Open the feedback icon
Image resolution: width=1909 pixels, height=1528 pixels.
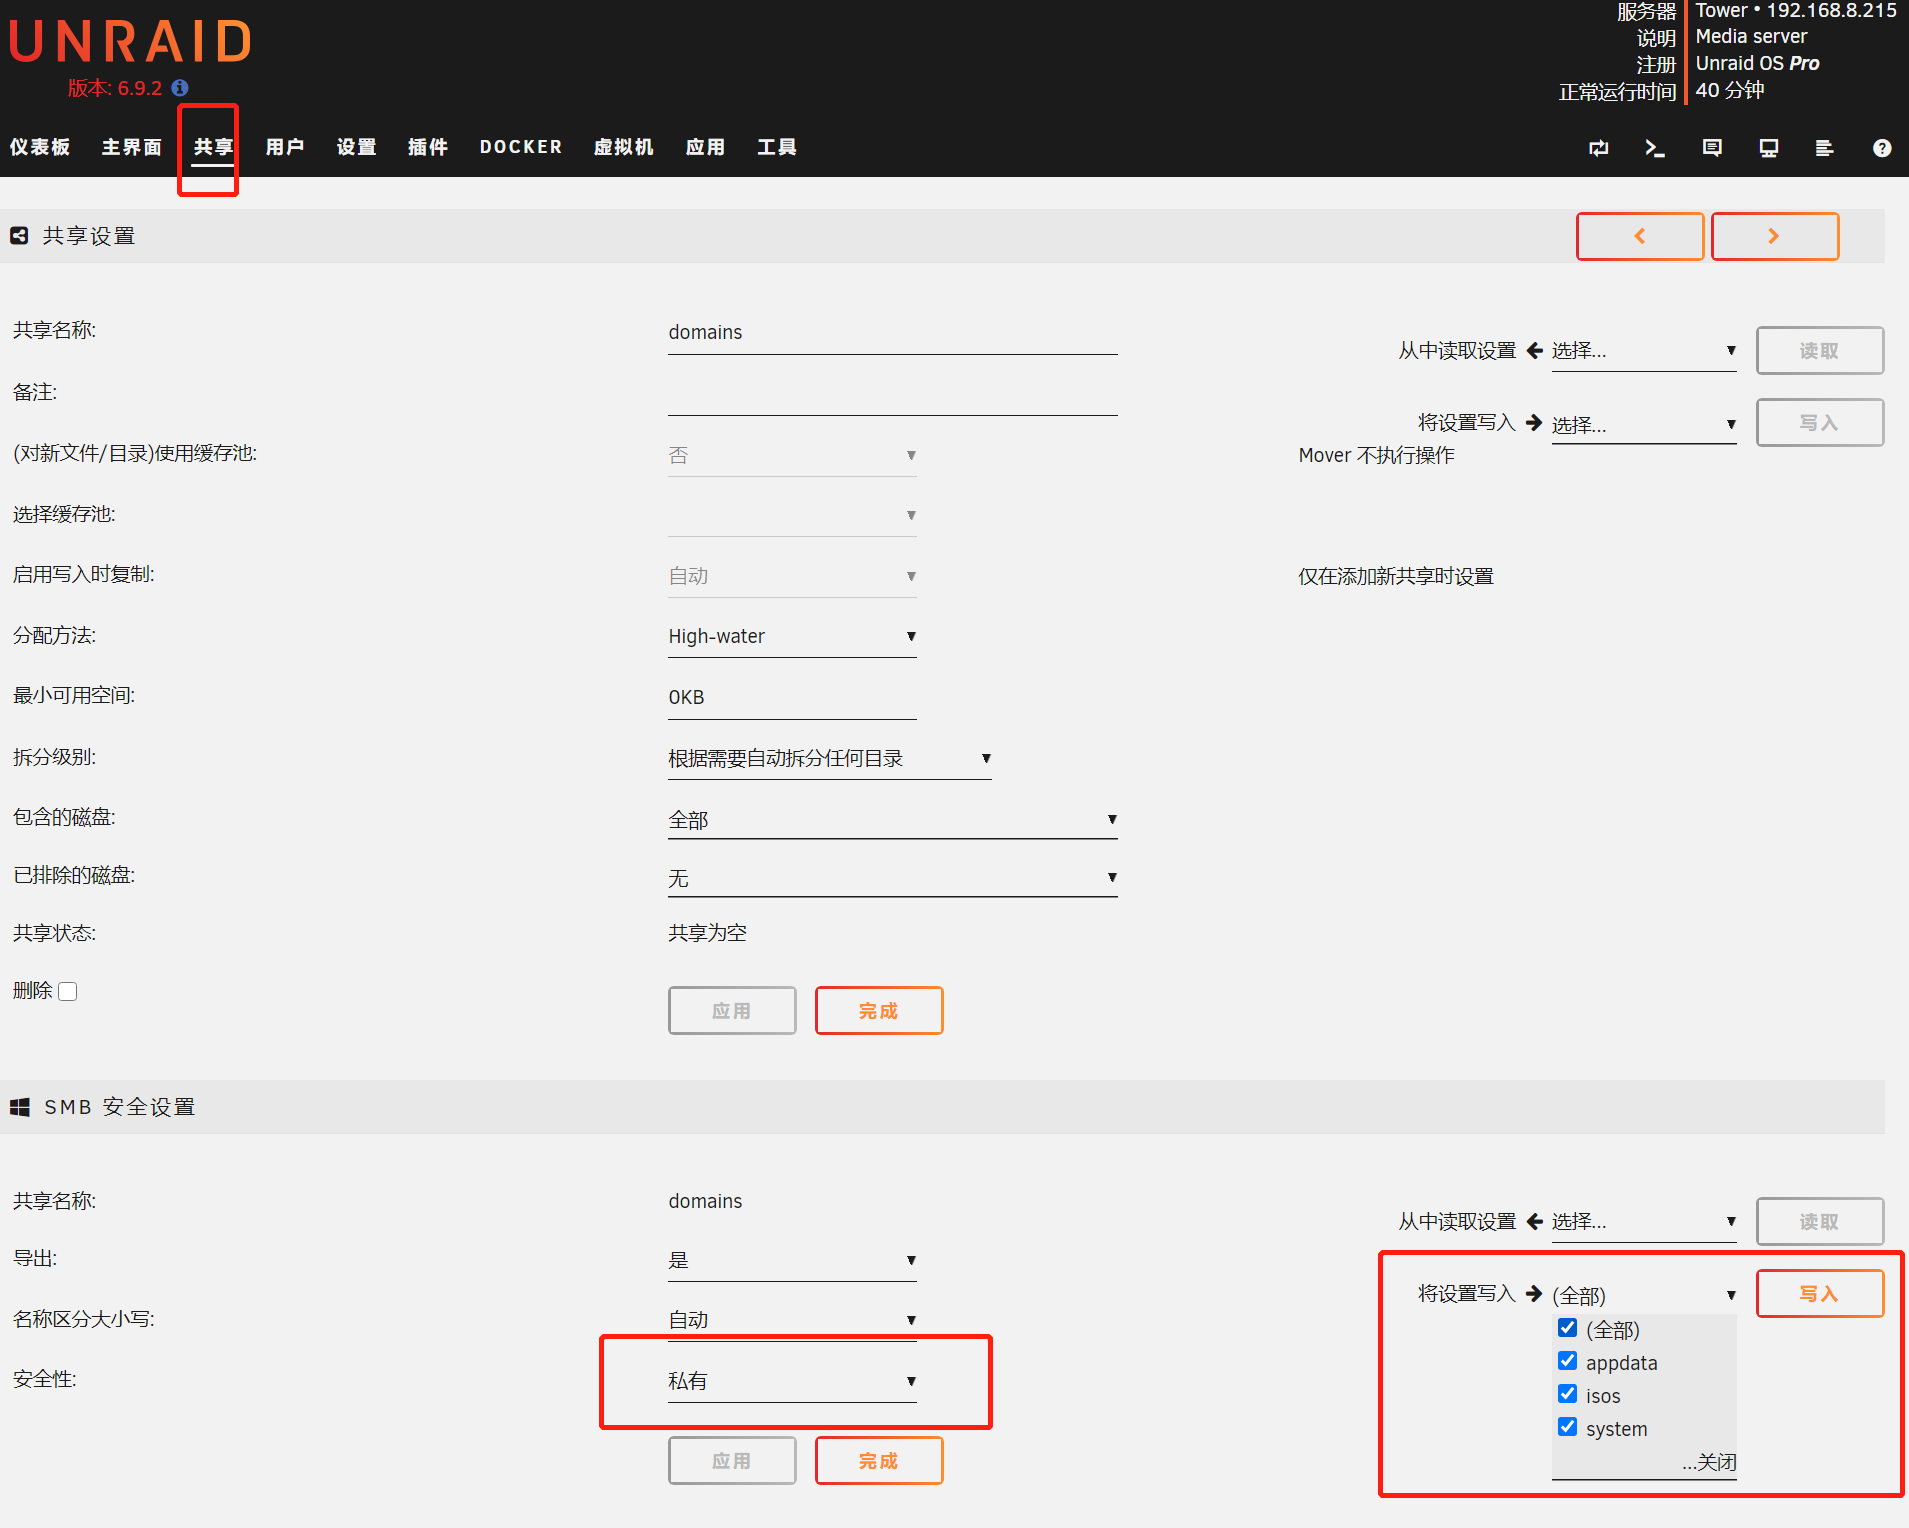(1712, 148)
